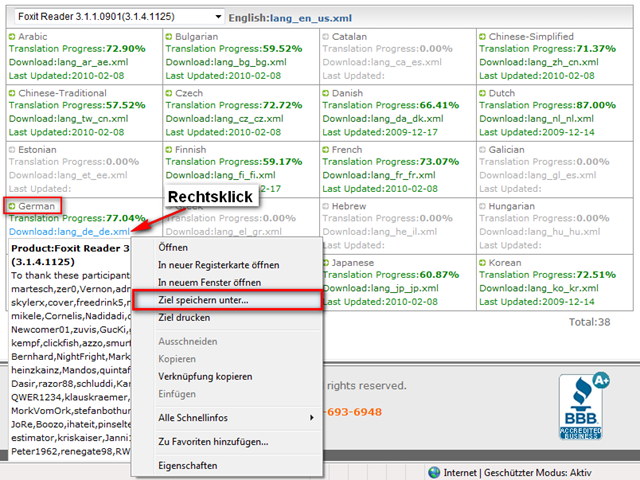The height and width of the screenshot is (480, 640).
Task: Open the Foxit Reader version dropdown
Action: pyautogui.click(x=219, y=17)
